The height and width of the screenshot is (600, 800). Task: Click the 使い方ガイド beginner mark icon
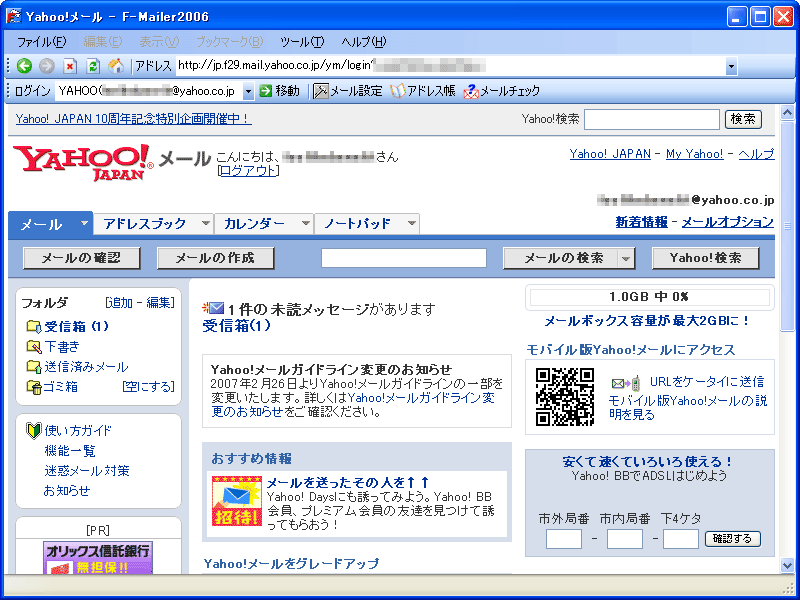pyautogui.click(x=34, y=431)
